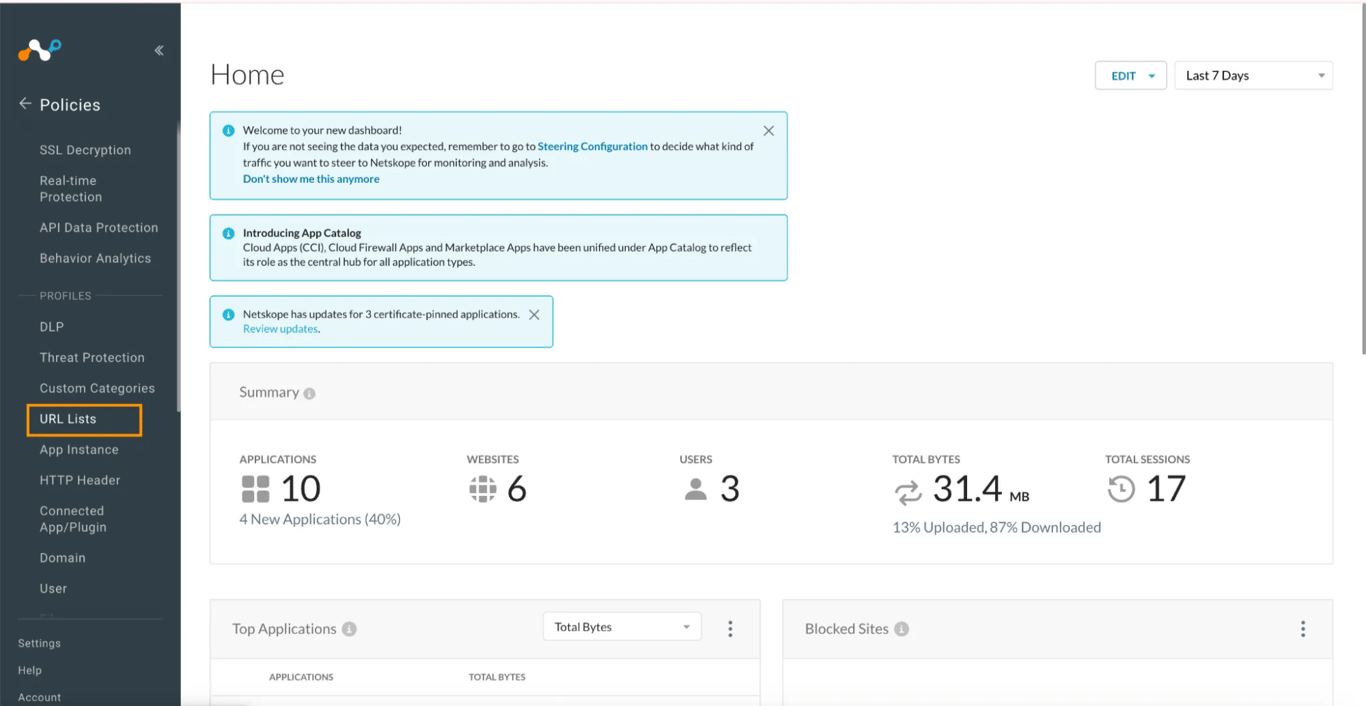Screen dimensions: 1366x706
Task: Click the Blocked Sites info icon
Action: (901, 630)
